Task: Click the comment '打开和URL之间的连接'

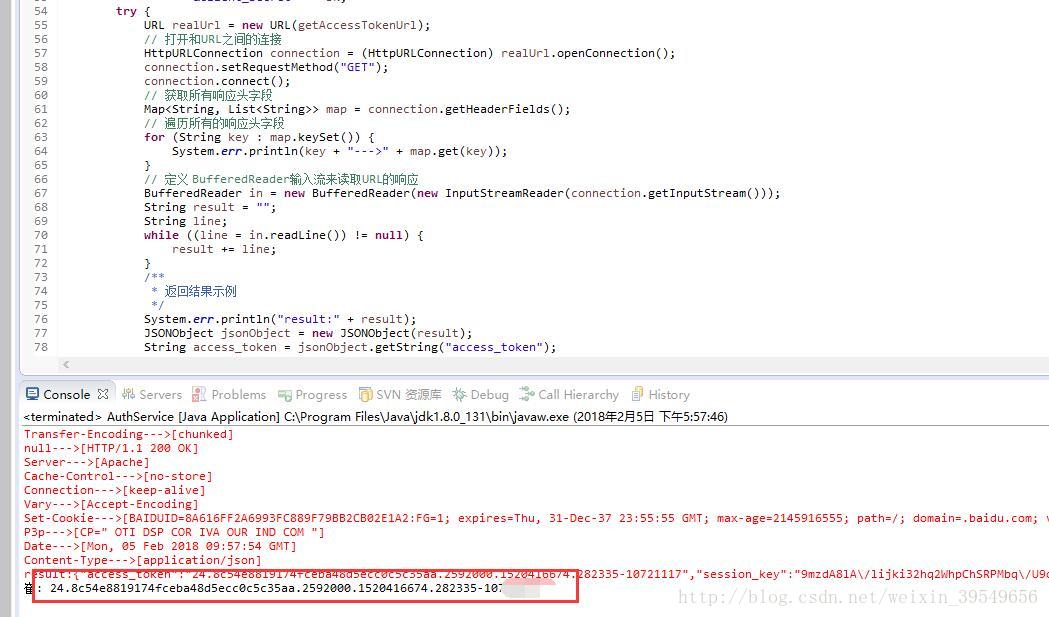Action: coord(223,39)
